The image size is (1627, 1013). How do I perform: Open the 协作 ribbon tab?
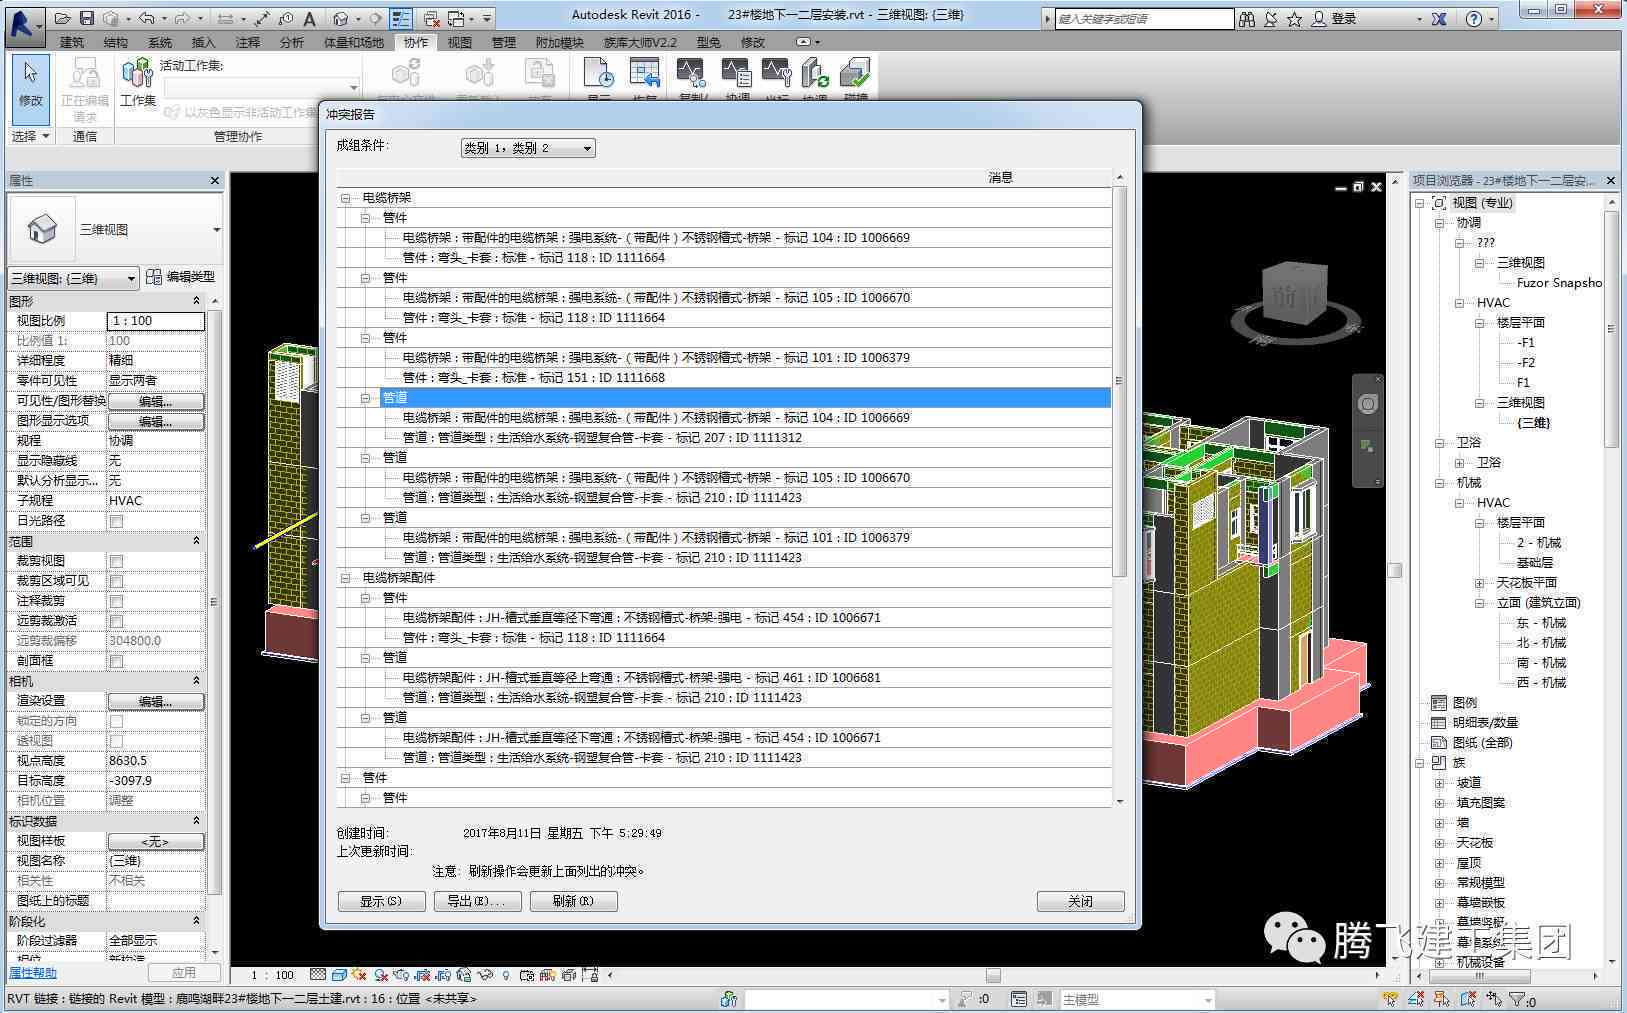[x=416, y=42]
